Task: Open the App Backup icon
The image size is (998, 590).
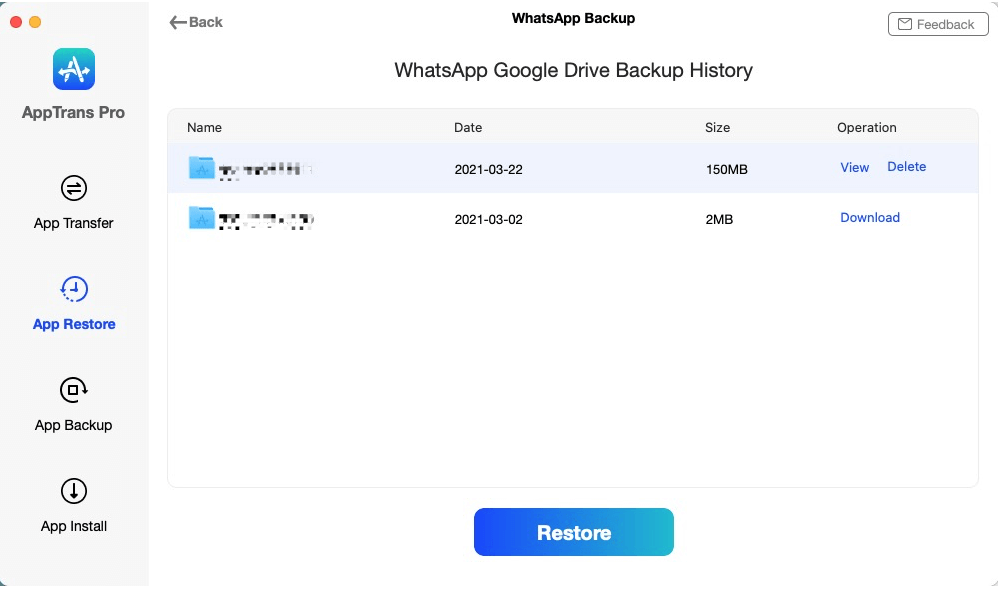Action: [x=74, y=390]
